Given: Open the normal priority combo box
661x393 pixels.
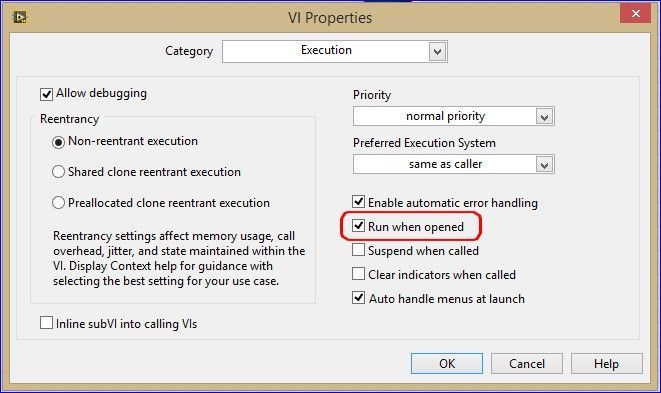Looking at the screenshot, I should pyautogui.click(x=454, y=116).
